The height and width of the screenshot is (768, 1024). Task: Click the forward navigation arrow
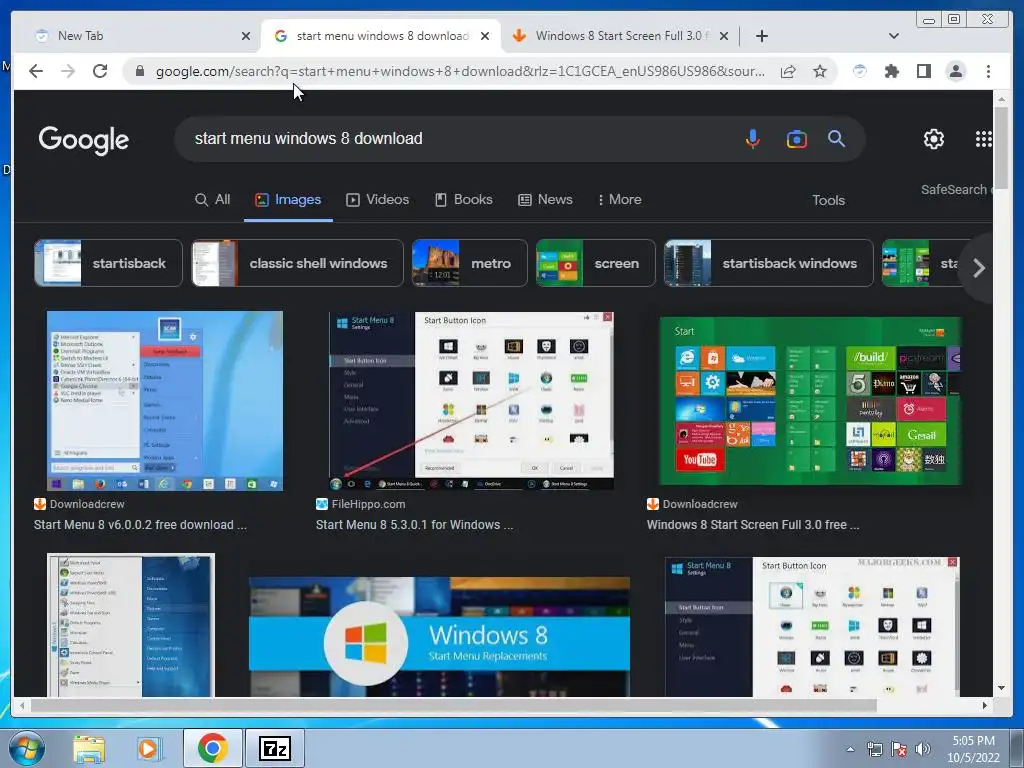point(68,71)
